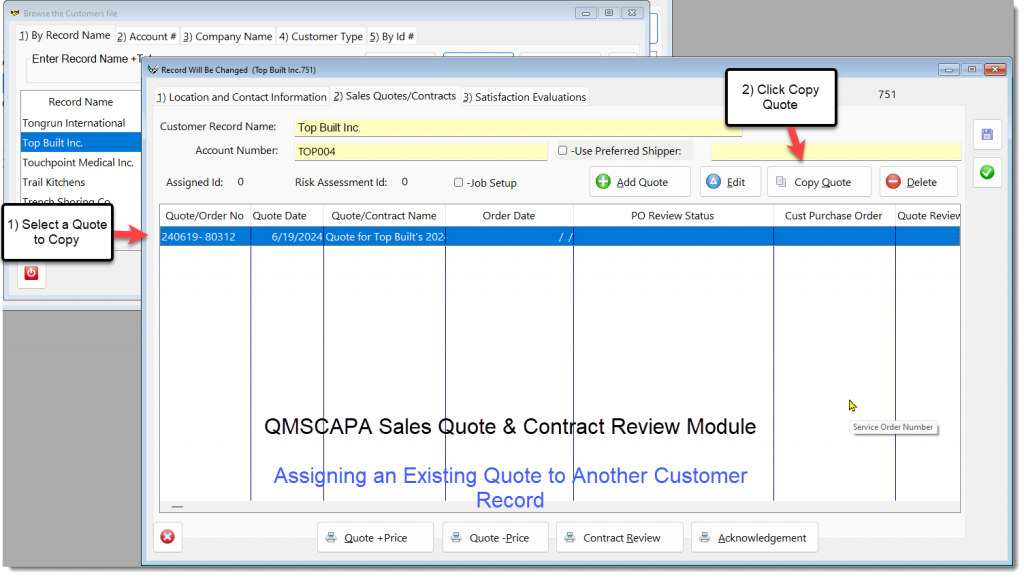Toggle the Job Setup checkbox
The width and height of the screenshot is (1024, 577).
(x=458, y=183)
